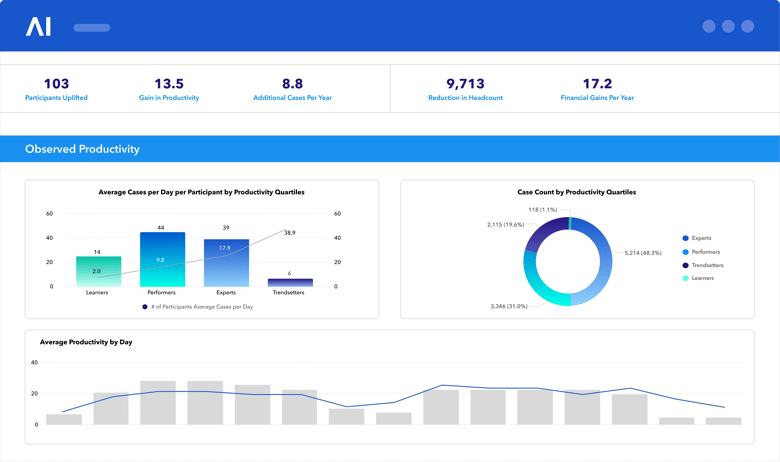Click the leftmost circle icon in the top-right header
780x462 pixels.
(x=709, y=27)
